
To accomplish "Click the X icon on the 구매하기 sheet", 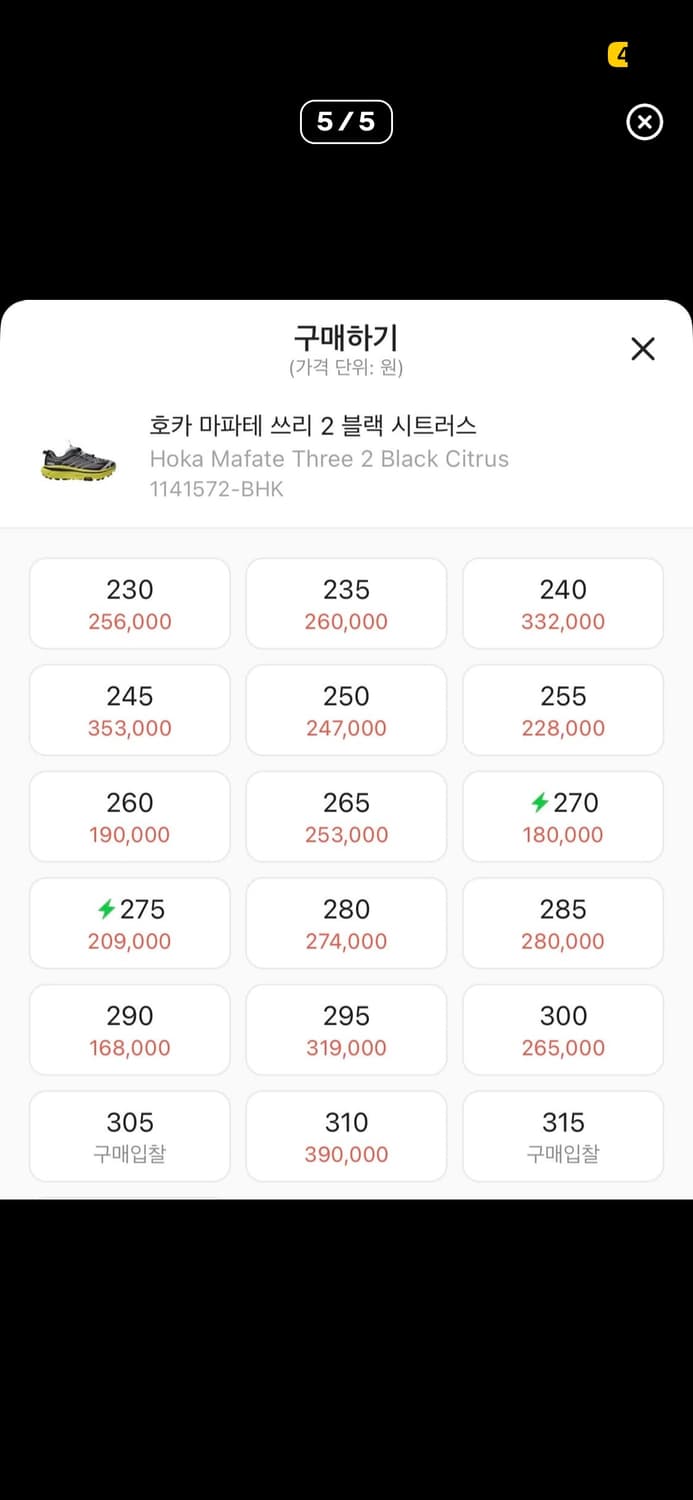I will coord(642,348).
